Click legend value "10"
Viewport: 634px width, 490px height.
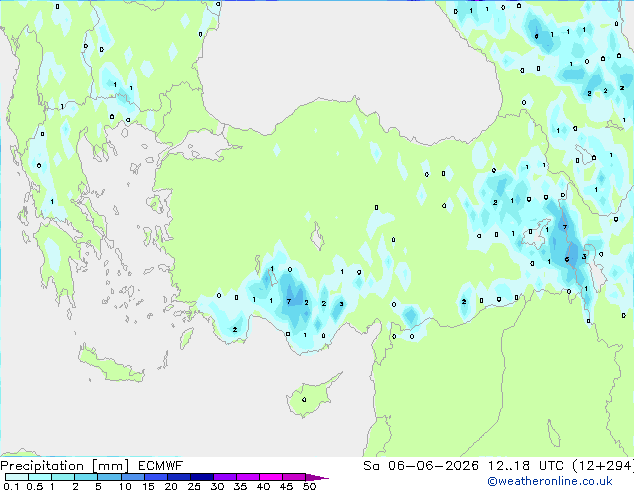[x=125, y=486]
